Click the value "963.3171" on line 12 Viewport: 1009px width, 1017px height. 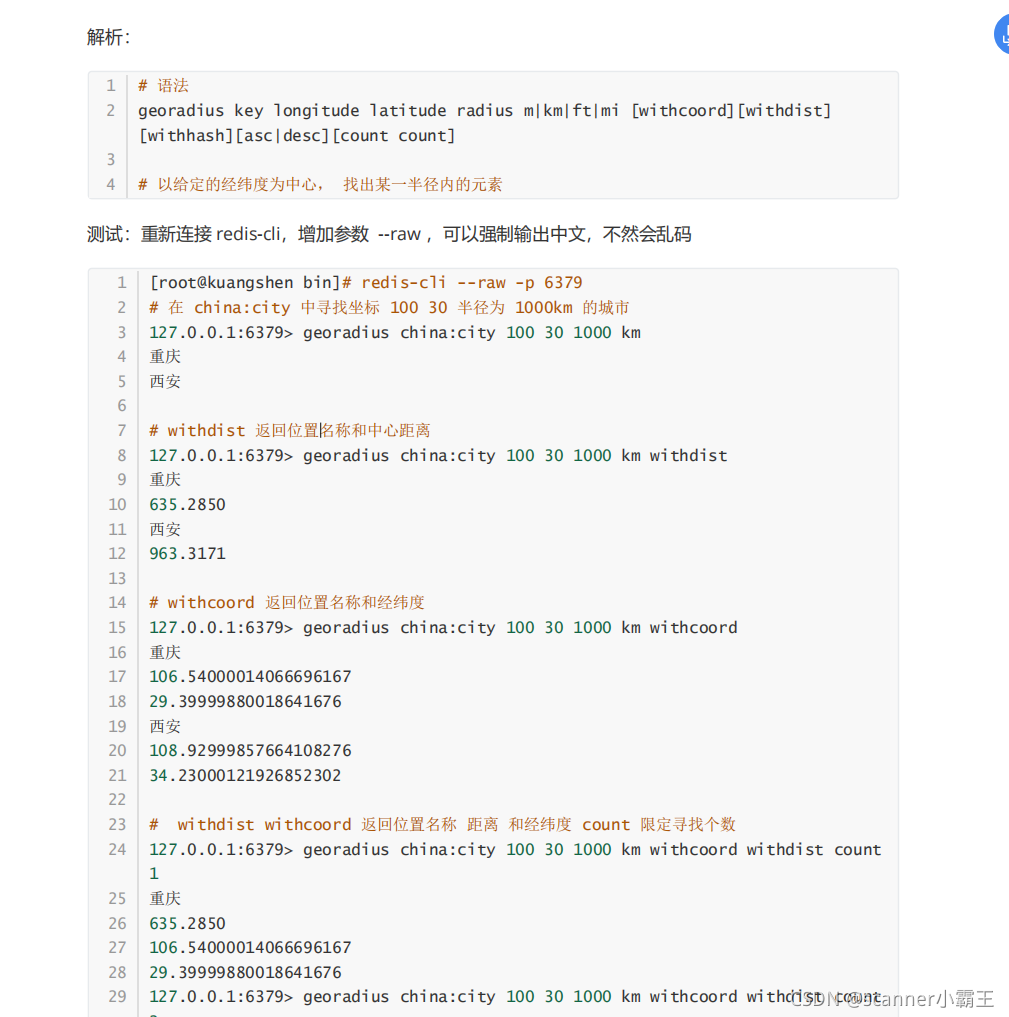tap(187, 554)
